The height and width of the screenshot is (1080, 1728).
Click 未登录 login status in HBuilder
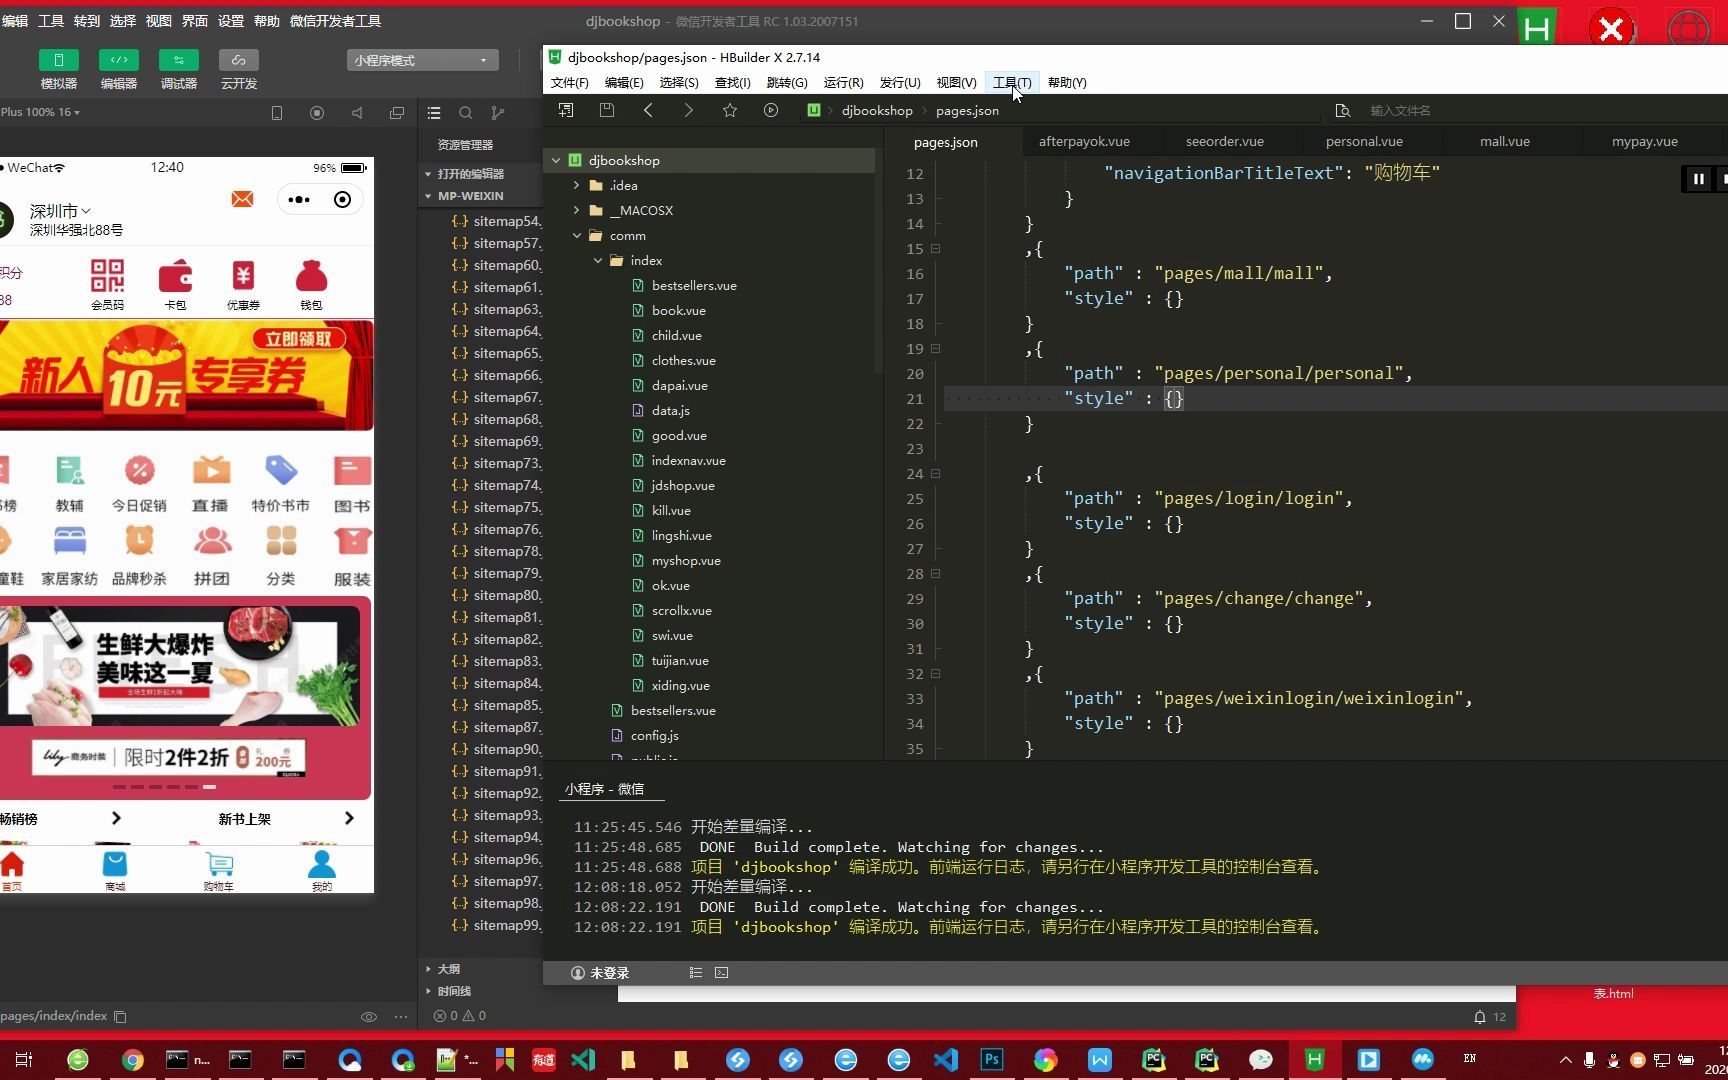click(x=600, y=973)
